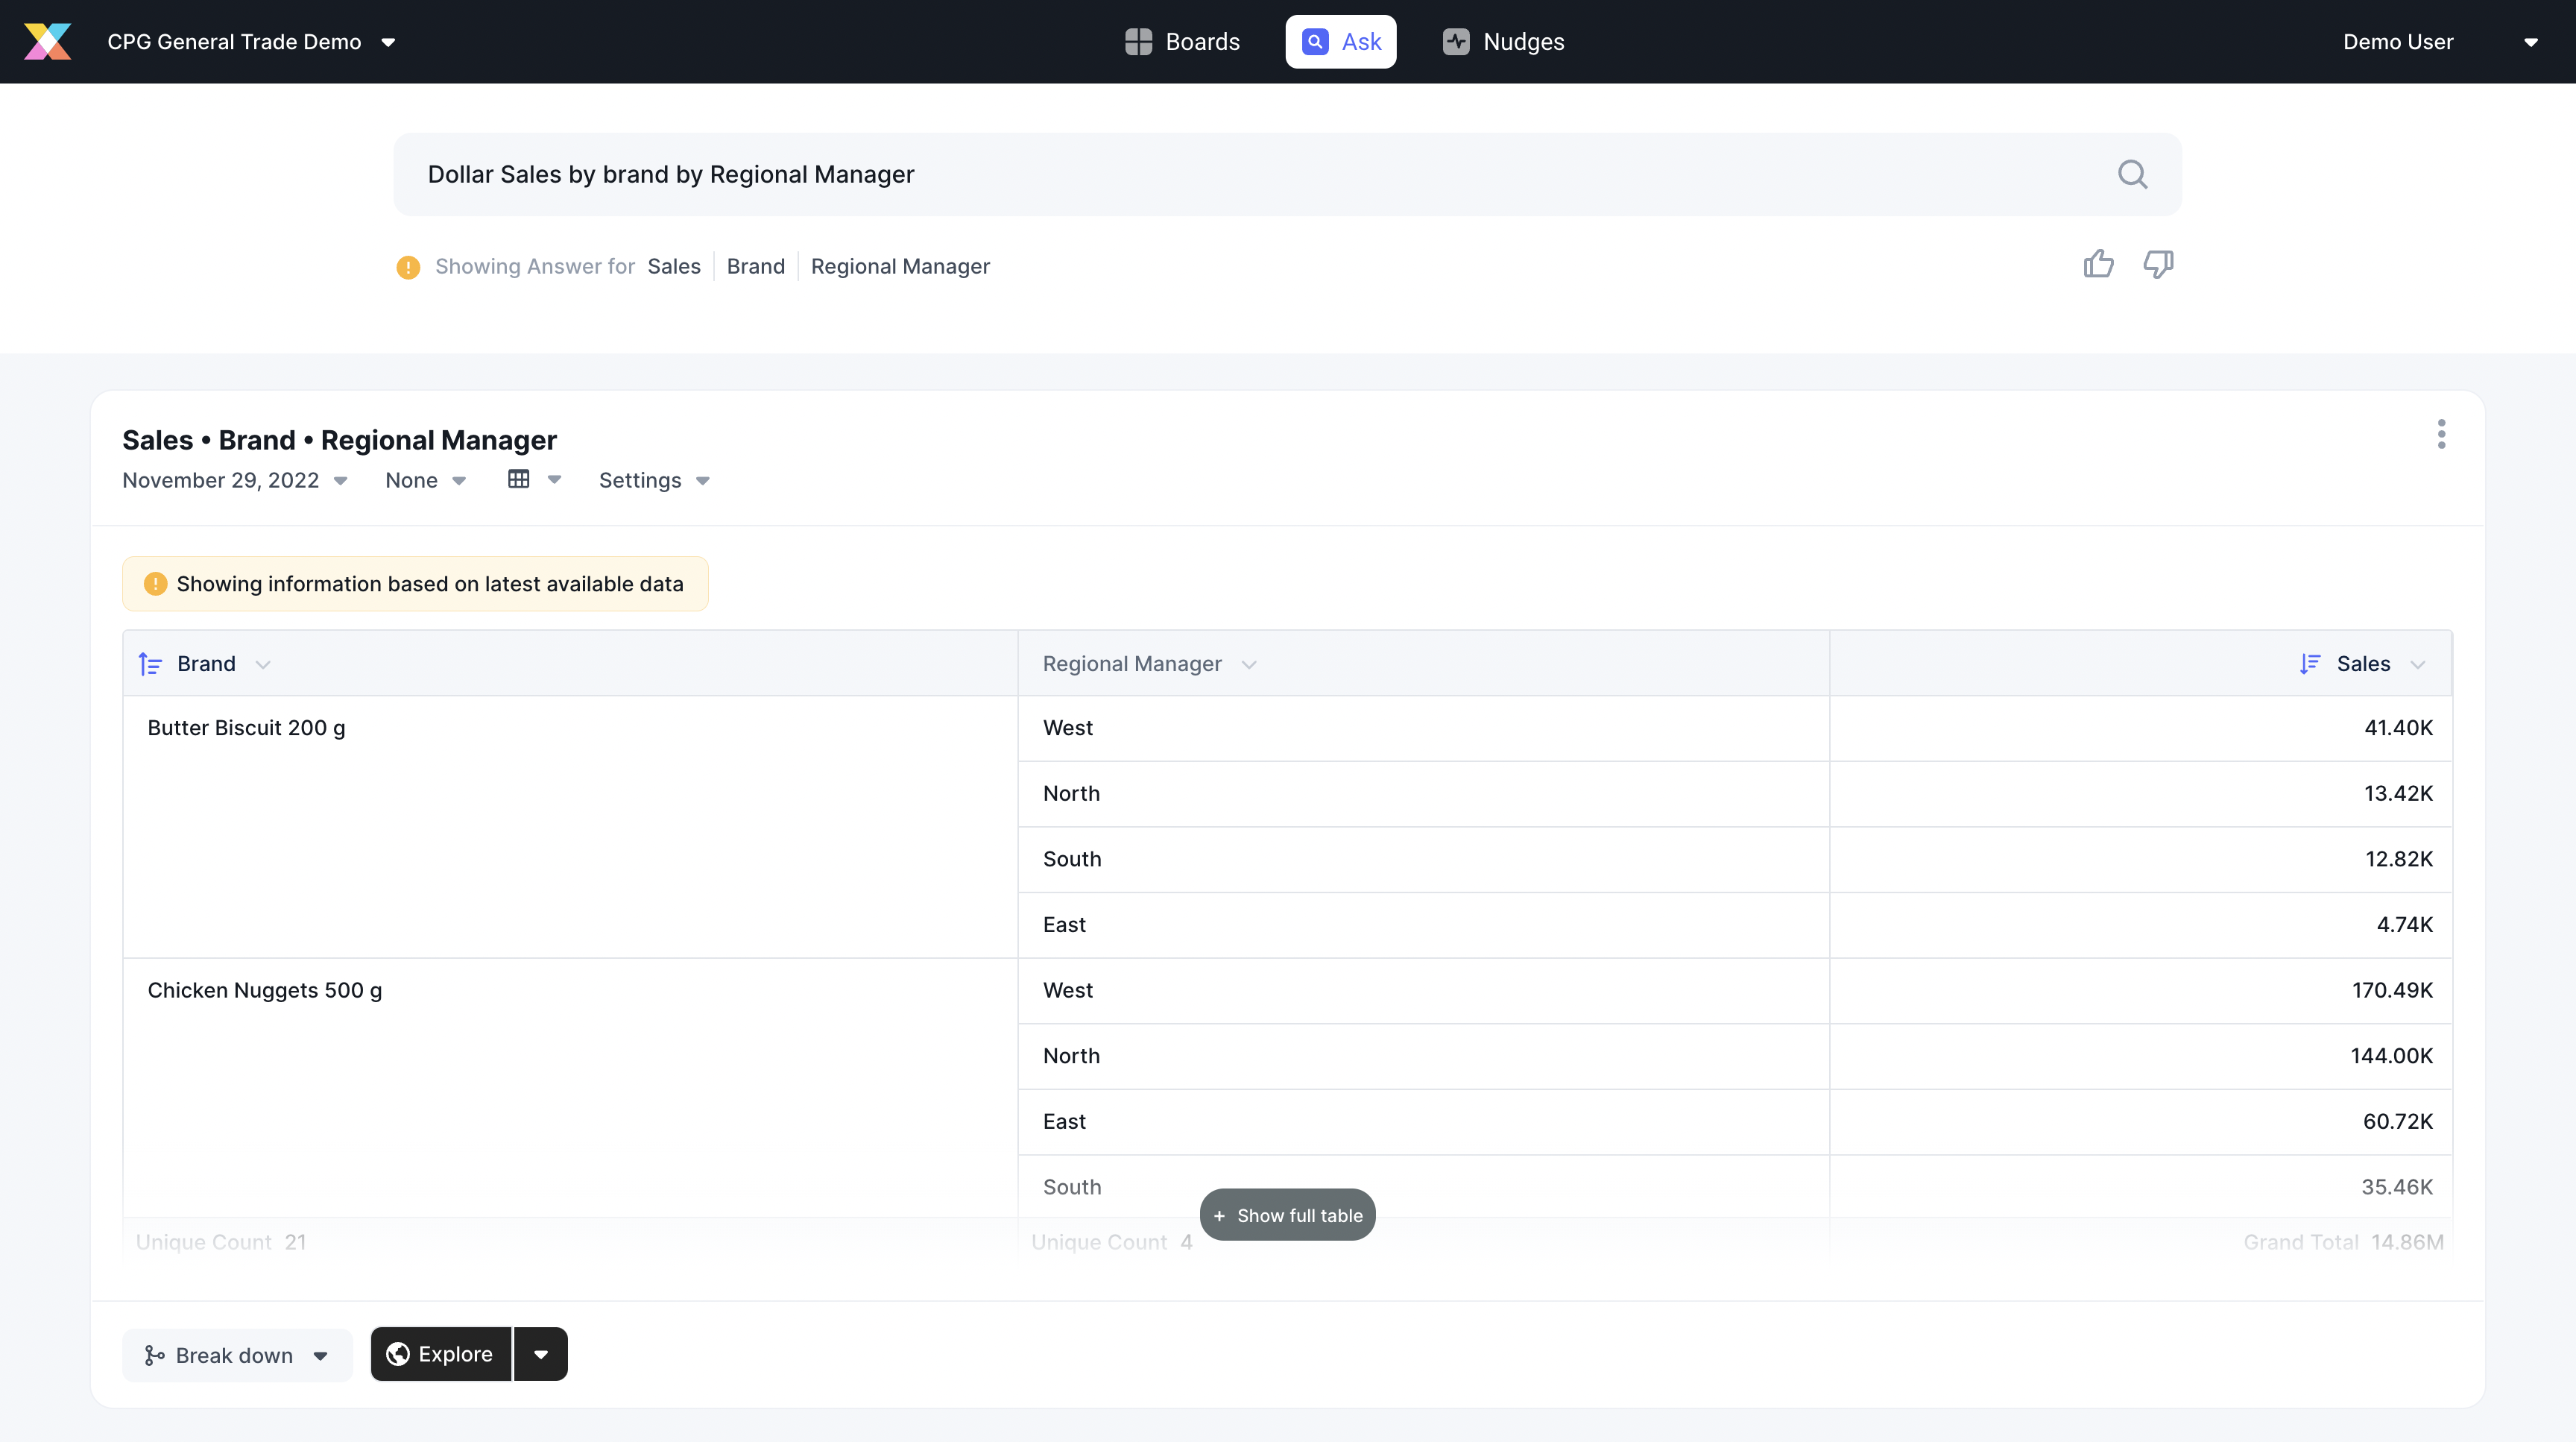Click North in the Chicken Nuggets rows

[1071, 1056]
